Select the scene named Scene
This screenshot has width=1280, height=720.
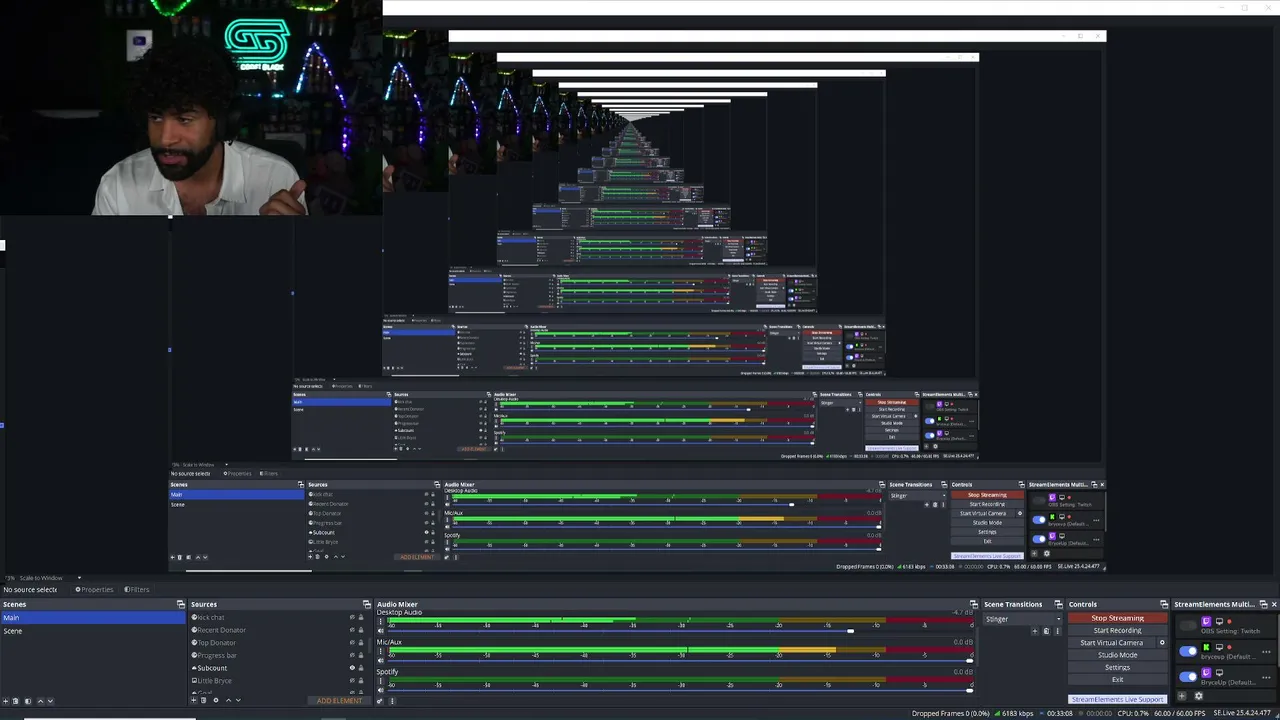point(93,631)
